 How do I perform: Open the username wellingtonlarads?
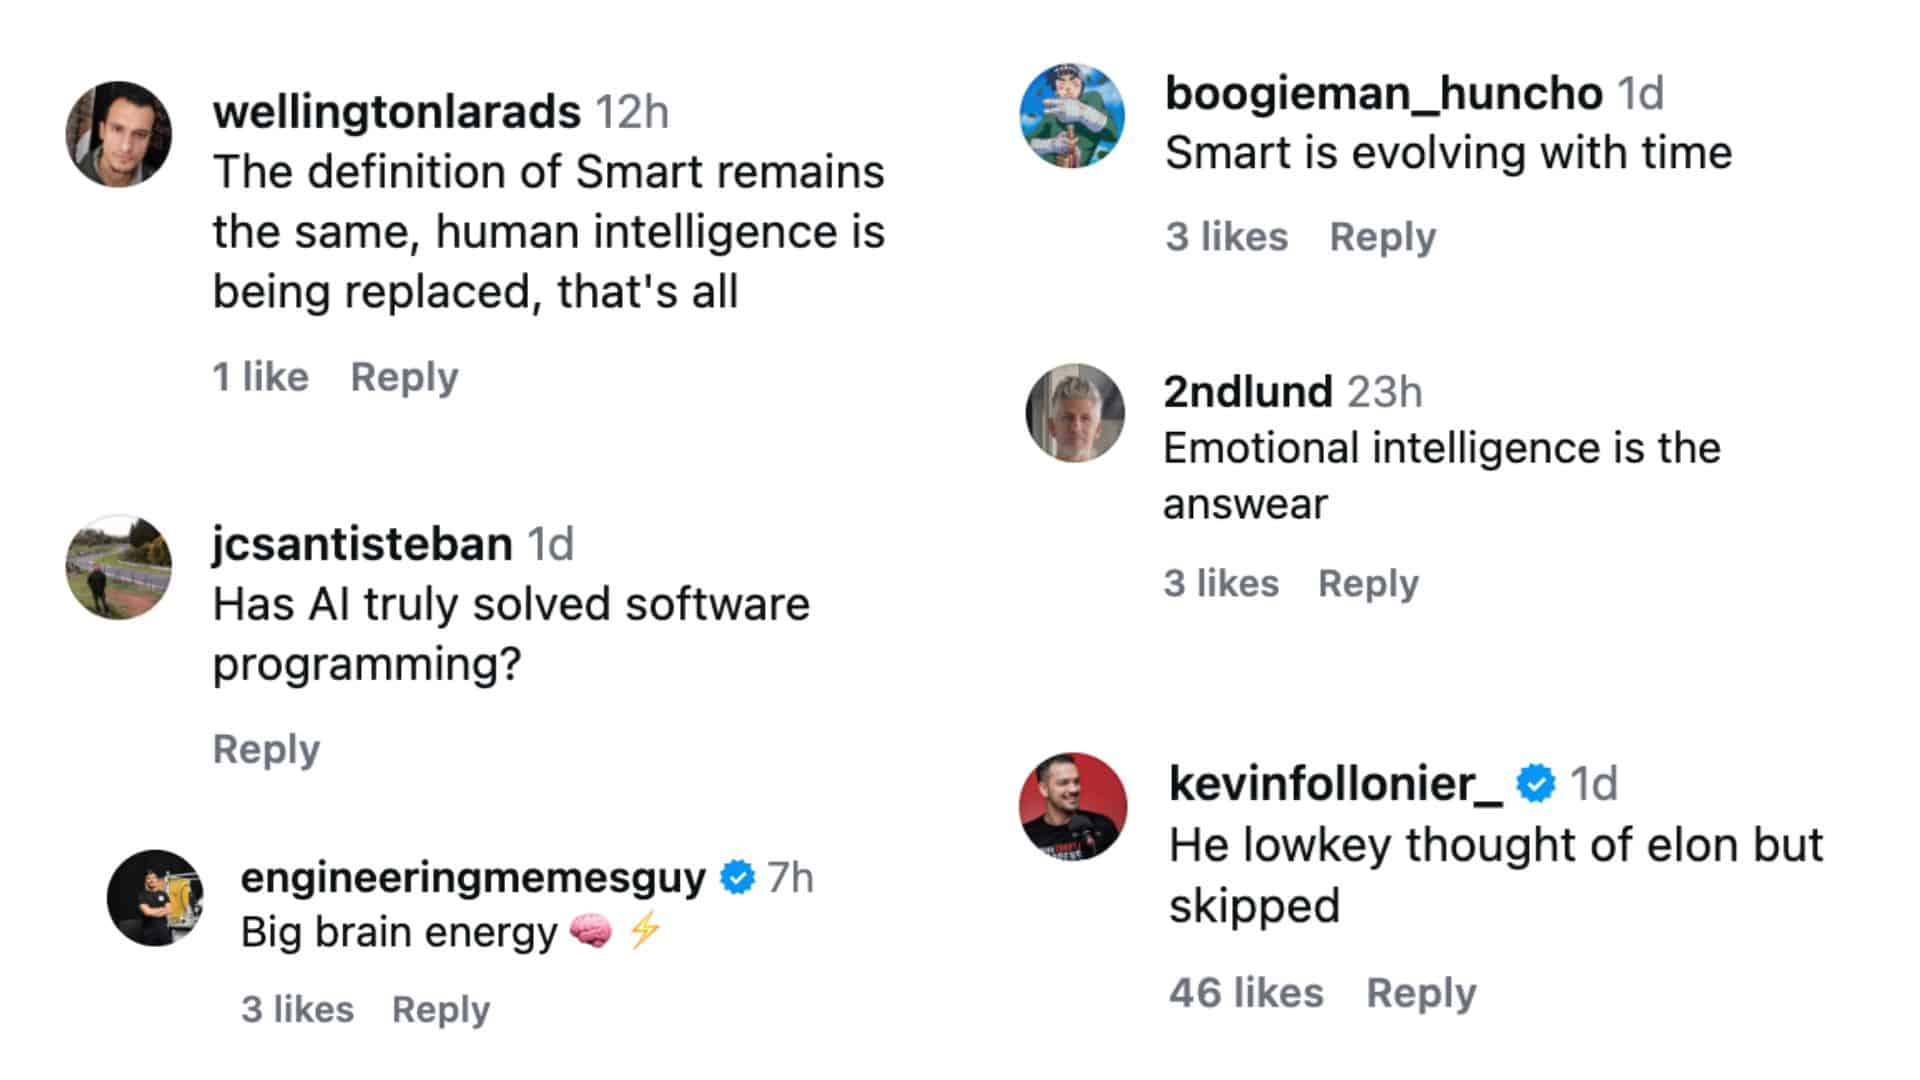click(x=396, y=112)
